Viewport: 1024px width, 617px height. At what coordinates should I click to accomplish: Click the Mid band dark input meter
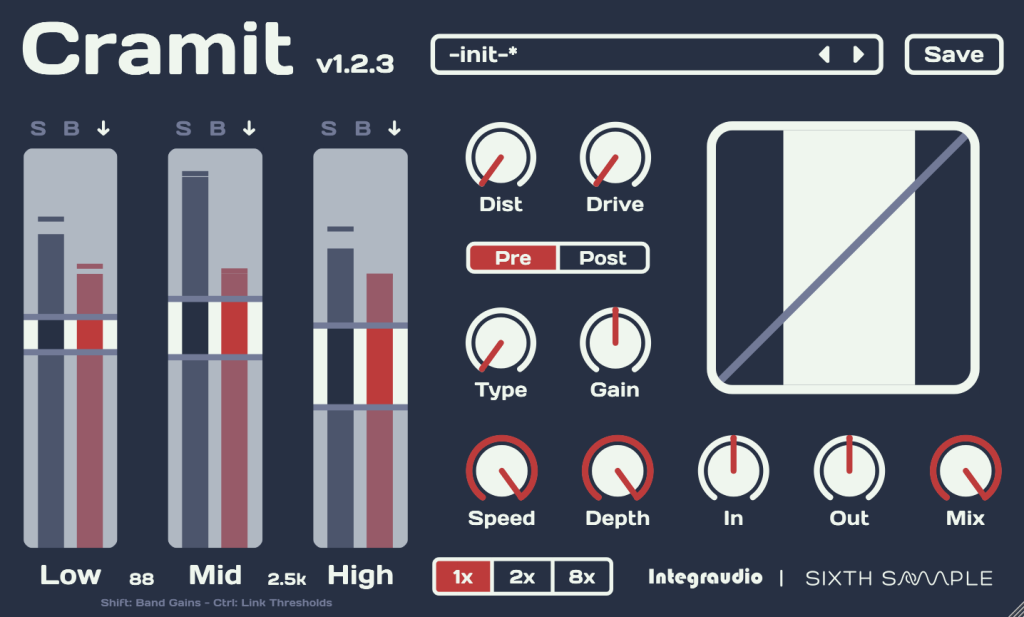(195, 362)
